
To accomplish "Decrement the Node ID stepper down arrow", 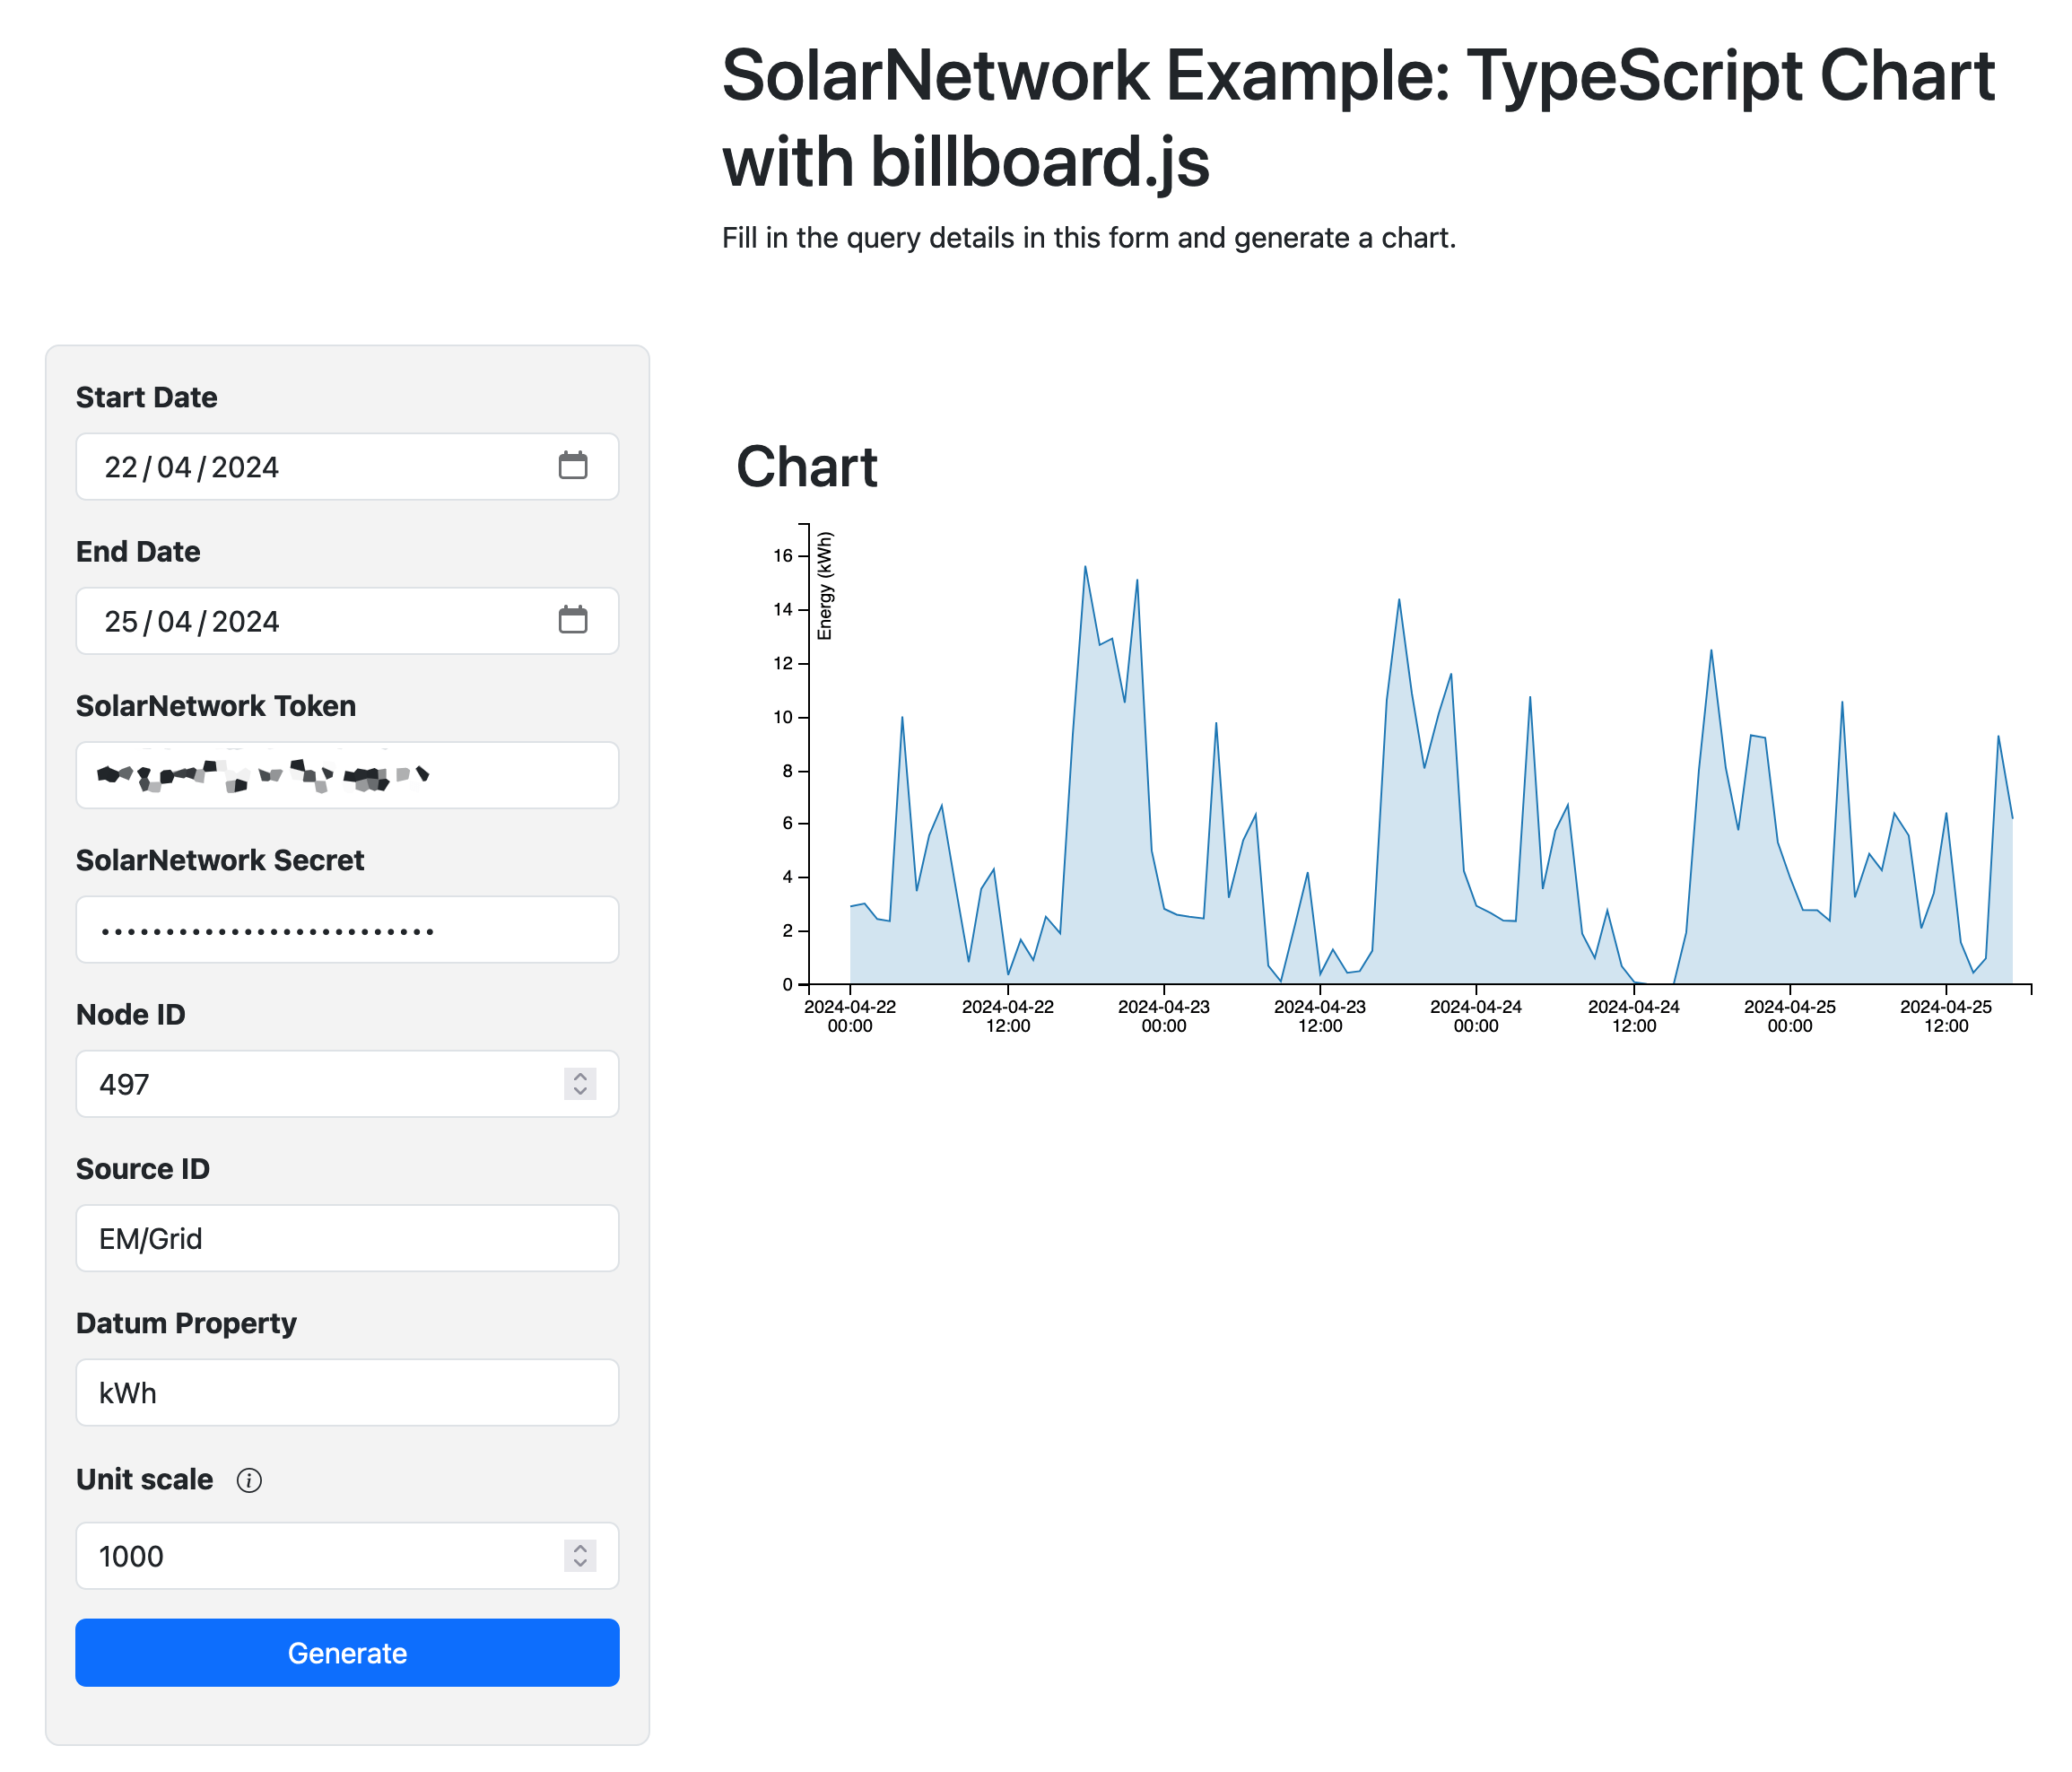I will click(580, 1091).
